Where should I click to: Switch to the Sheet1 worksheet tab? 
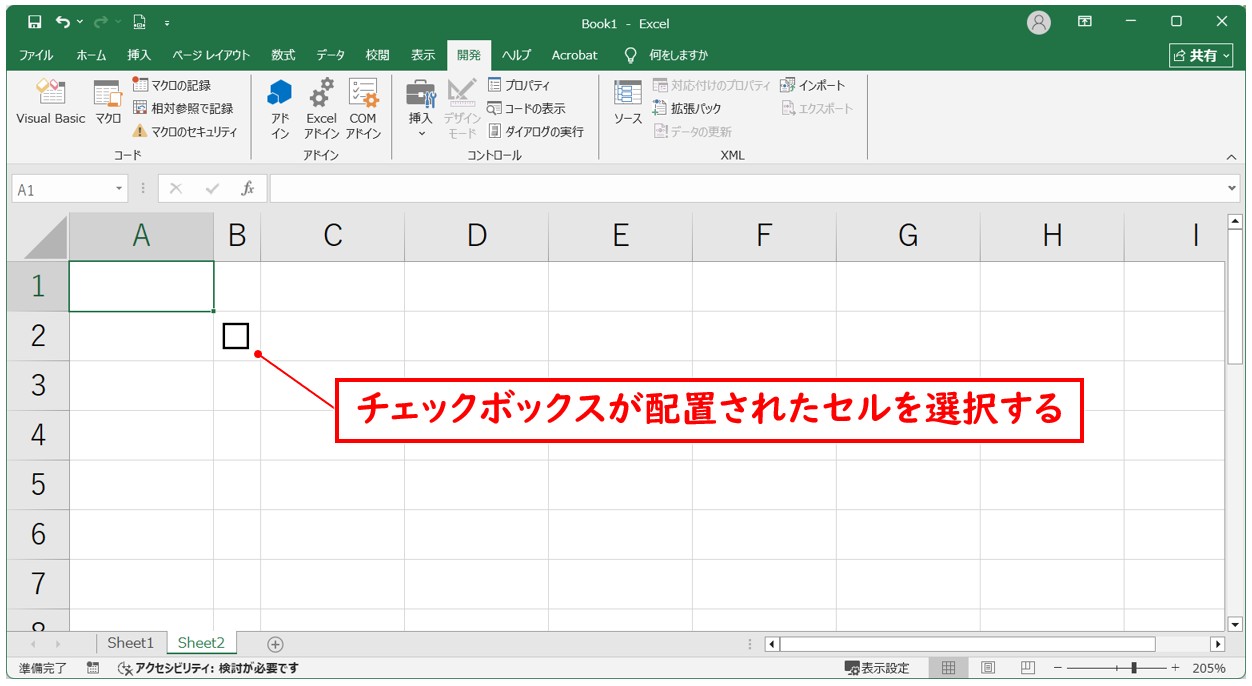[131, 643]
